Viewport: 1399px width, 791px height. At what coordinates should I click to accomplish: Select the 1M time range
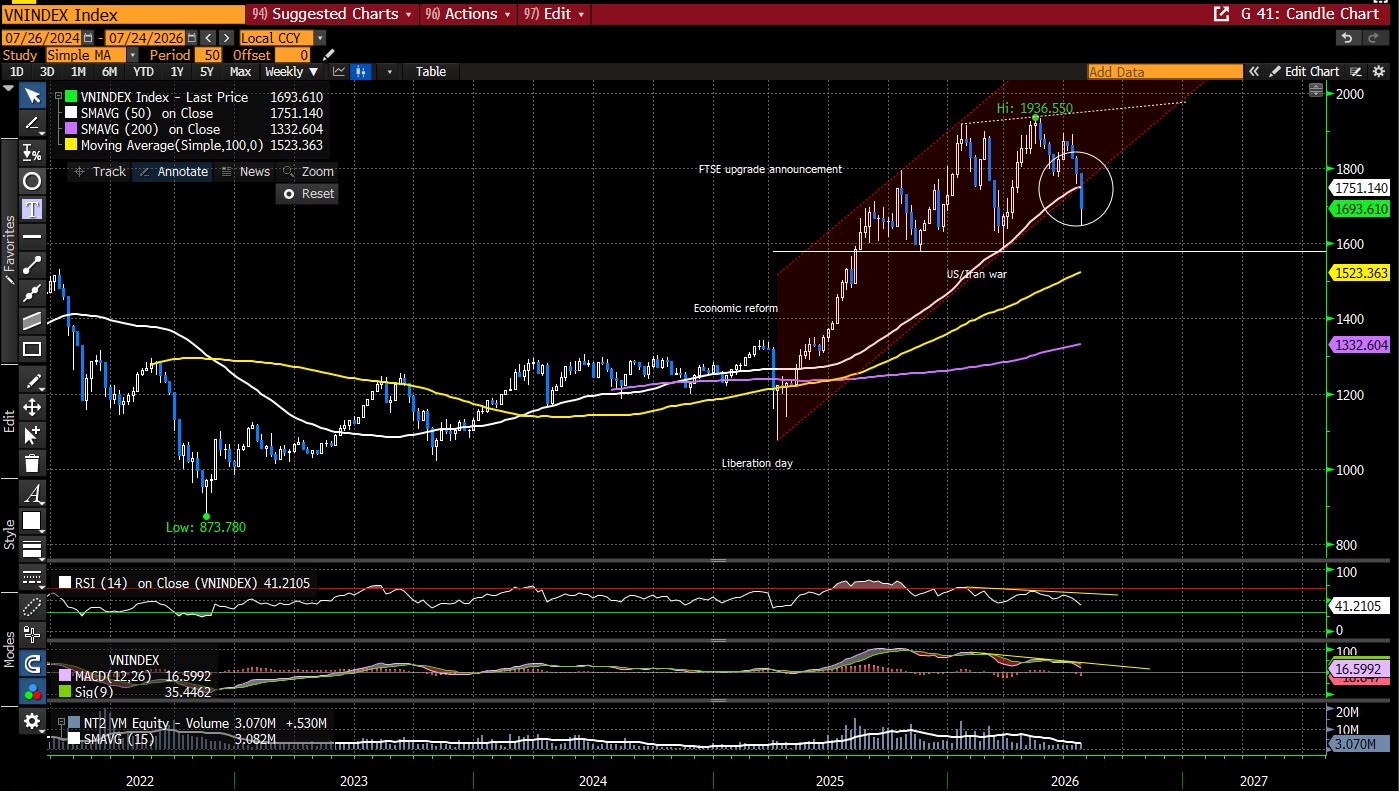coord(78,72)
